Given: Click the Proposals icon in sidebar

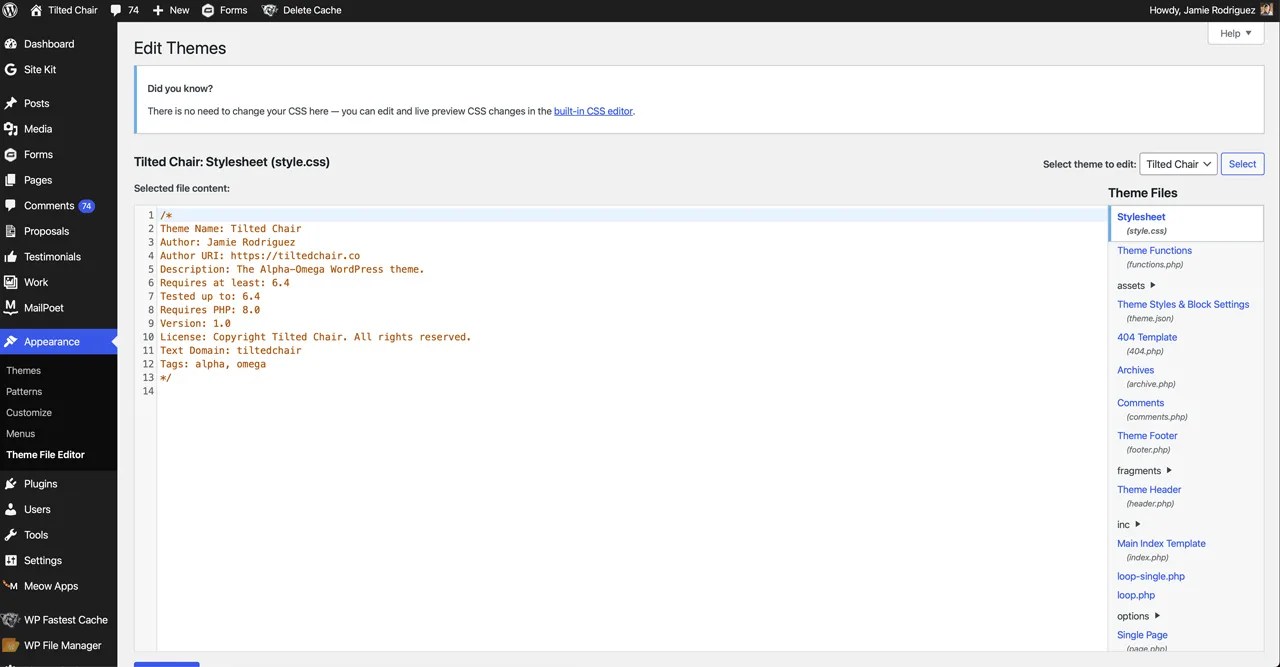Looking at the screenshot, I should [x=11, y=231].
